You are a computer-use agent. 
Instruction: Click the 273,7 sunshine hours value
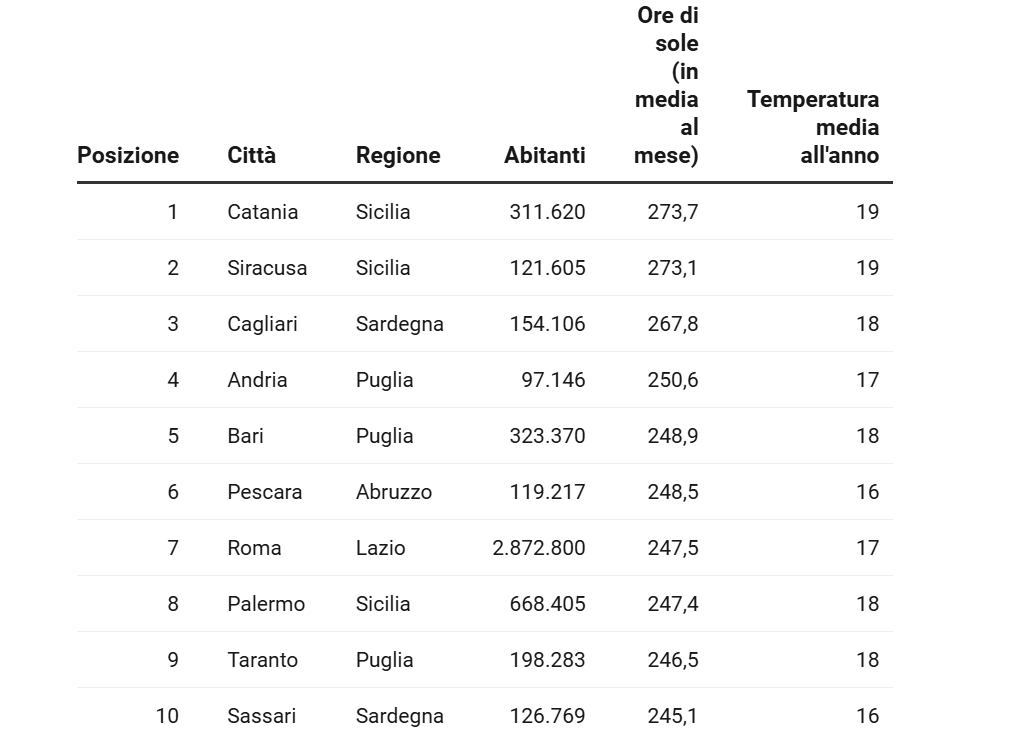tap(673, 212)
